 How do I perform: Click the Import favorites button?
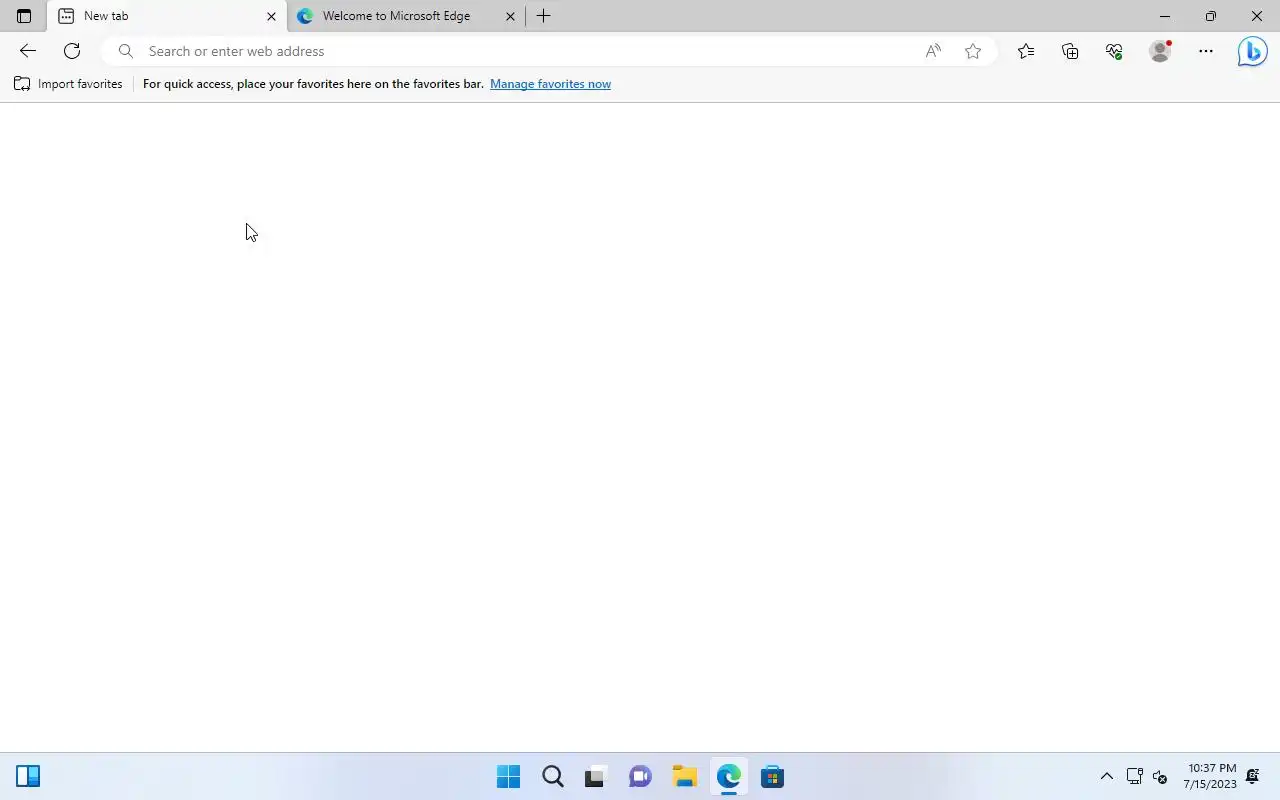pyautogui.click(x=68, y=84)
